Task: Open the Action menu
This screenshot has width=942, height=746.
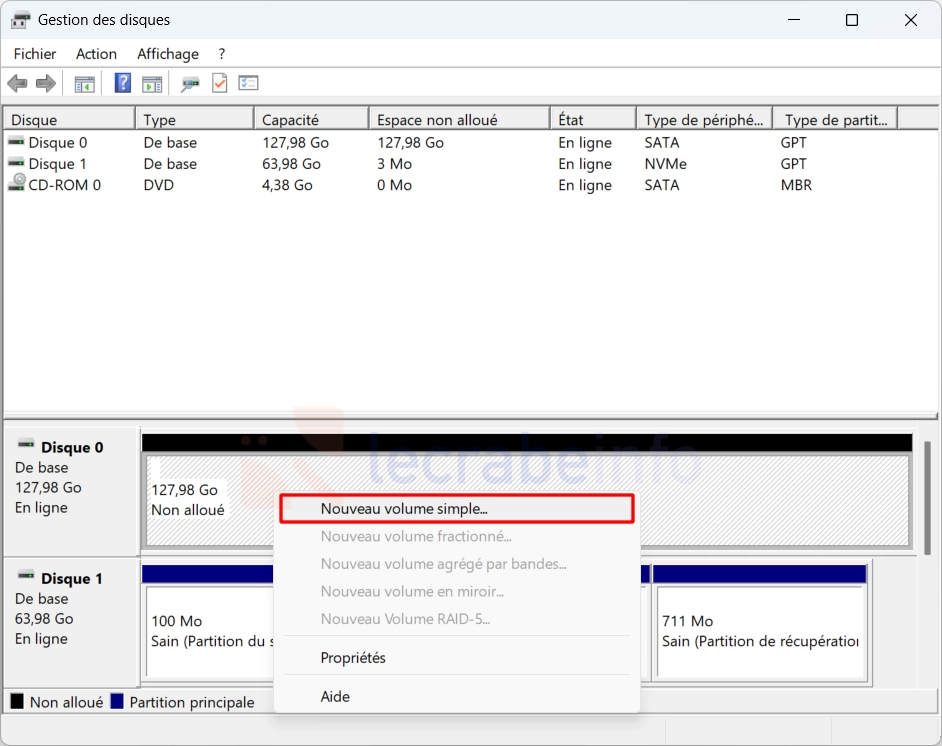Action: [96, 54]
